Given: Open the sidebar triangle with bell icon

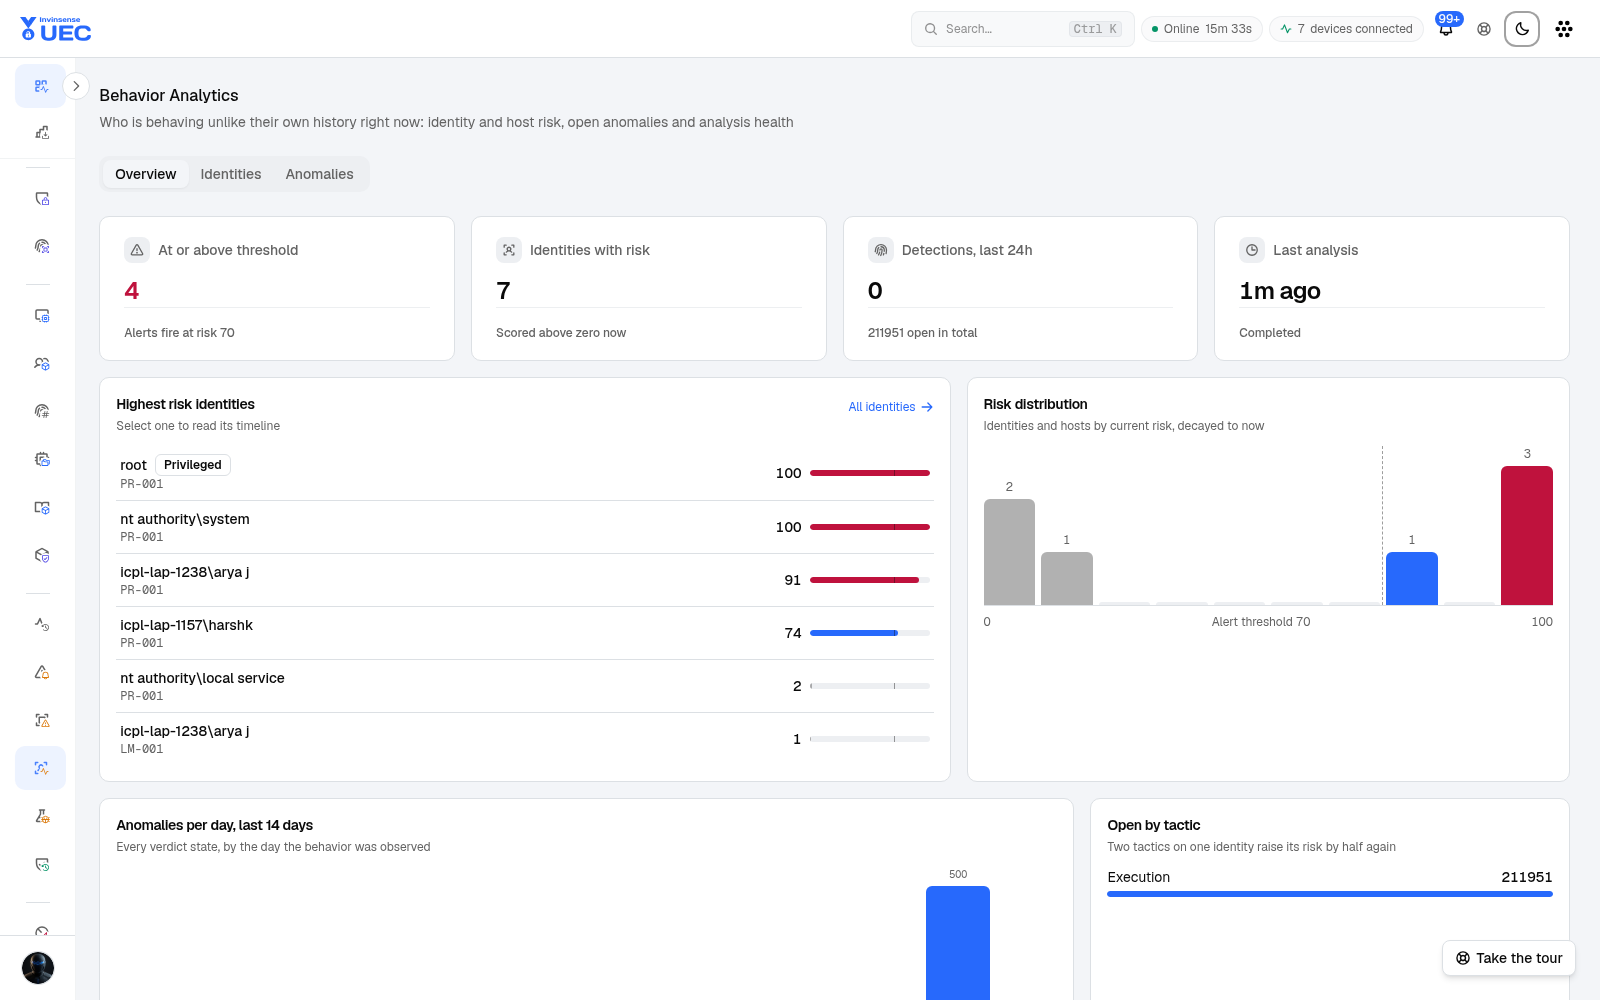Looking at the screenshot, I should click(41, 672).
